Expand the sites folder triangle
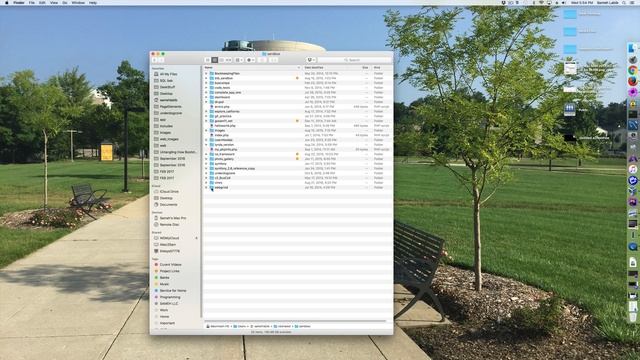Screen dimensions: 640x360 [207, 182]
